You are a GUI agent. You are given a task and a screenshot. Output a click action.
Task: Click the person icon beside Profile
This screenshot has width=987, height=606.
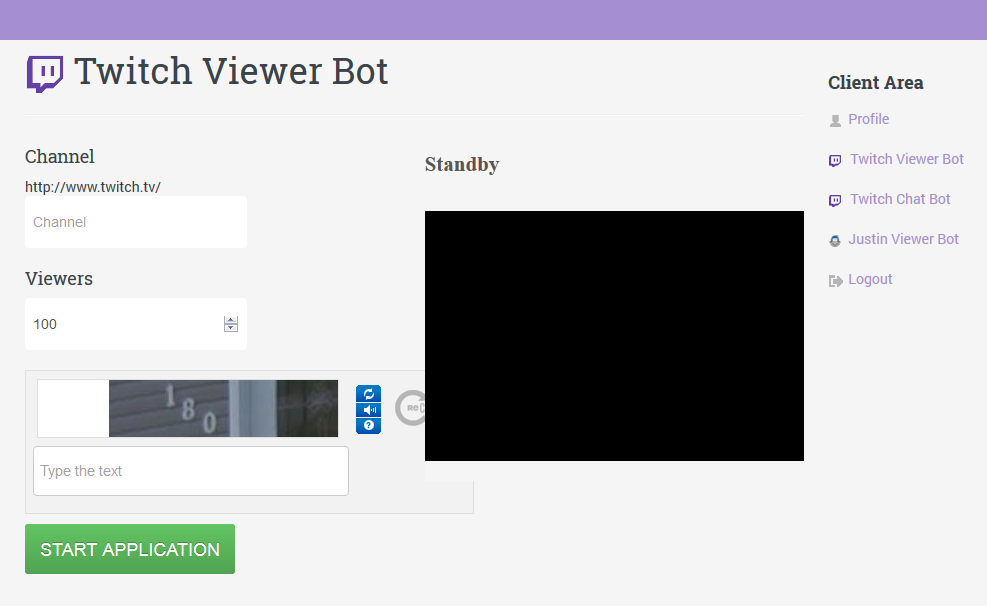[x=835, y=120]
